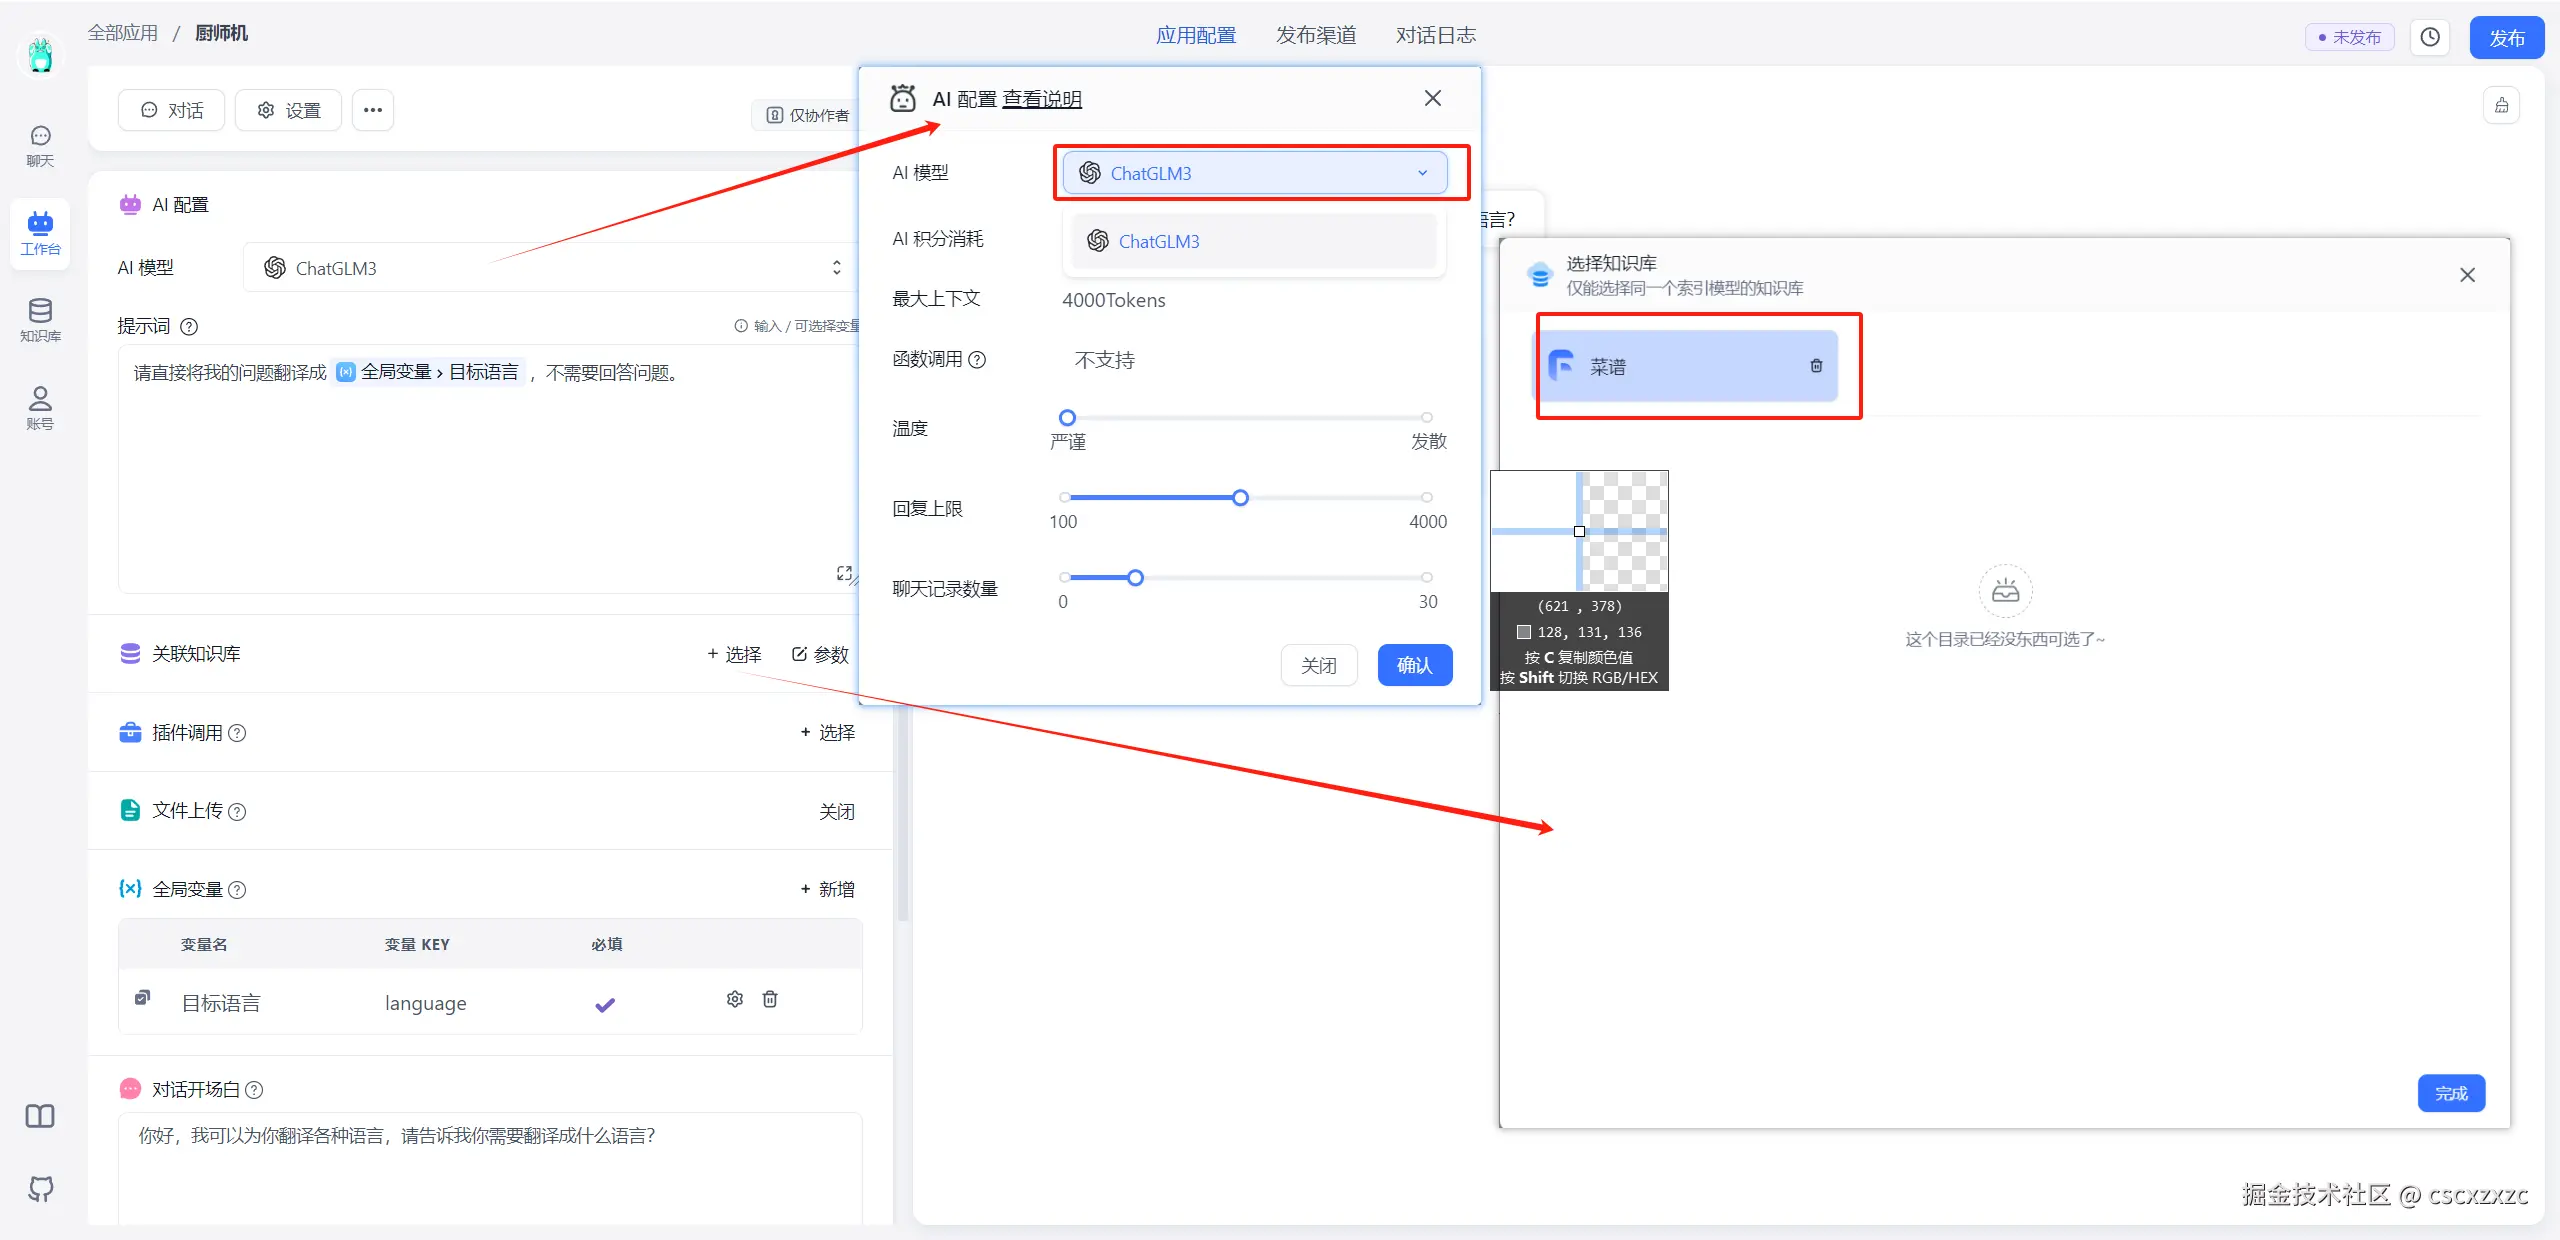The height and width of the screenshot is (1240, 2560).
Task: Expand the prompt editor fullscreen icon
Action: tap(844, 573)
